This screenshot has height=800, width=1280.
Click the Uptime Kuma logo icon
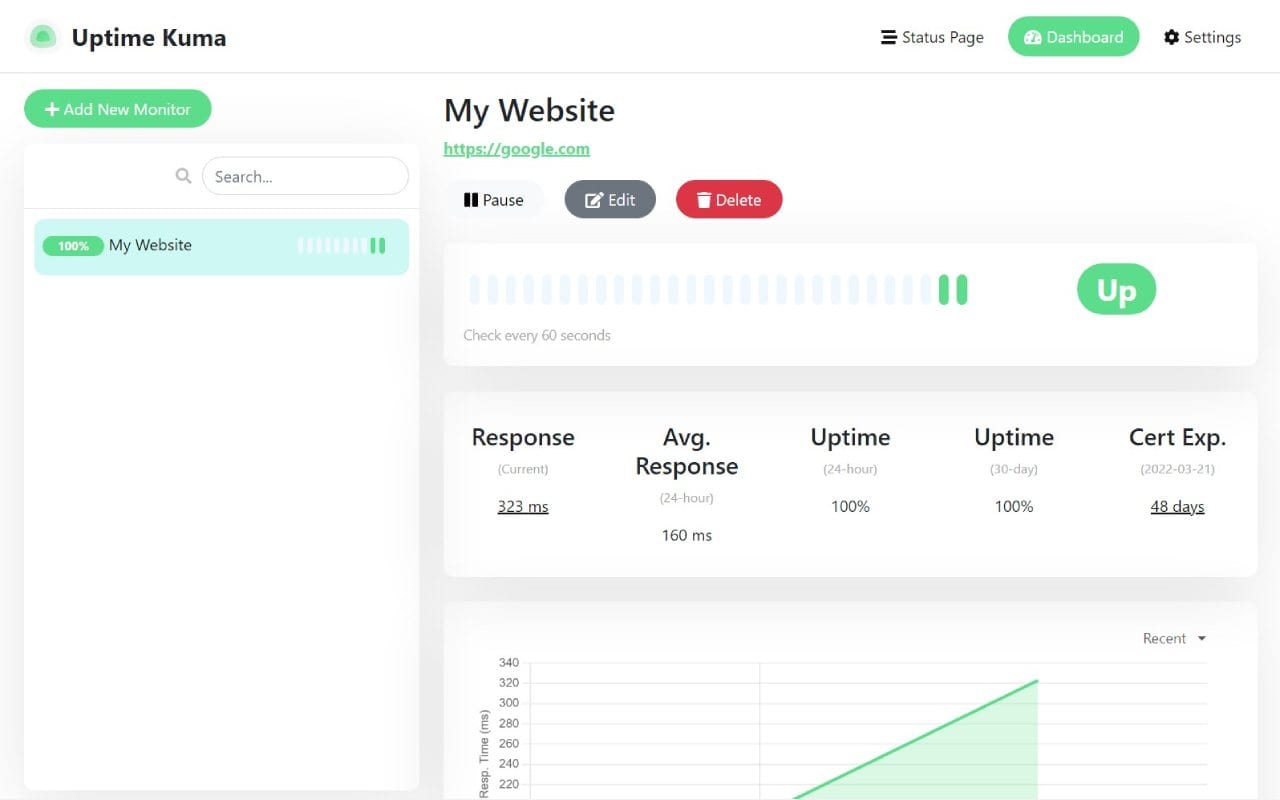tap(42, 36)
